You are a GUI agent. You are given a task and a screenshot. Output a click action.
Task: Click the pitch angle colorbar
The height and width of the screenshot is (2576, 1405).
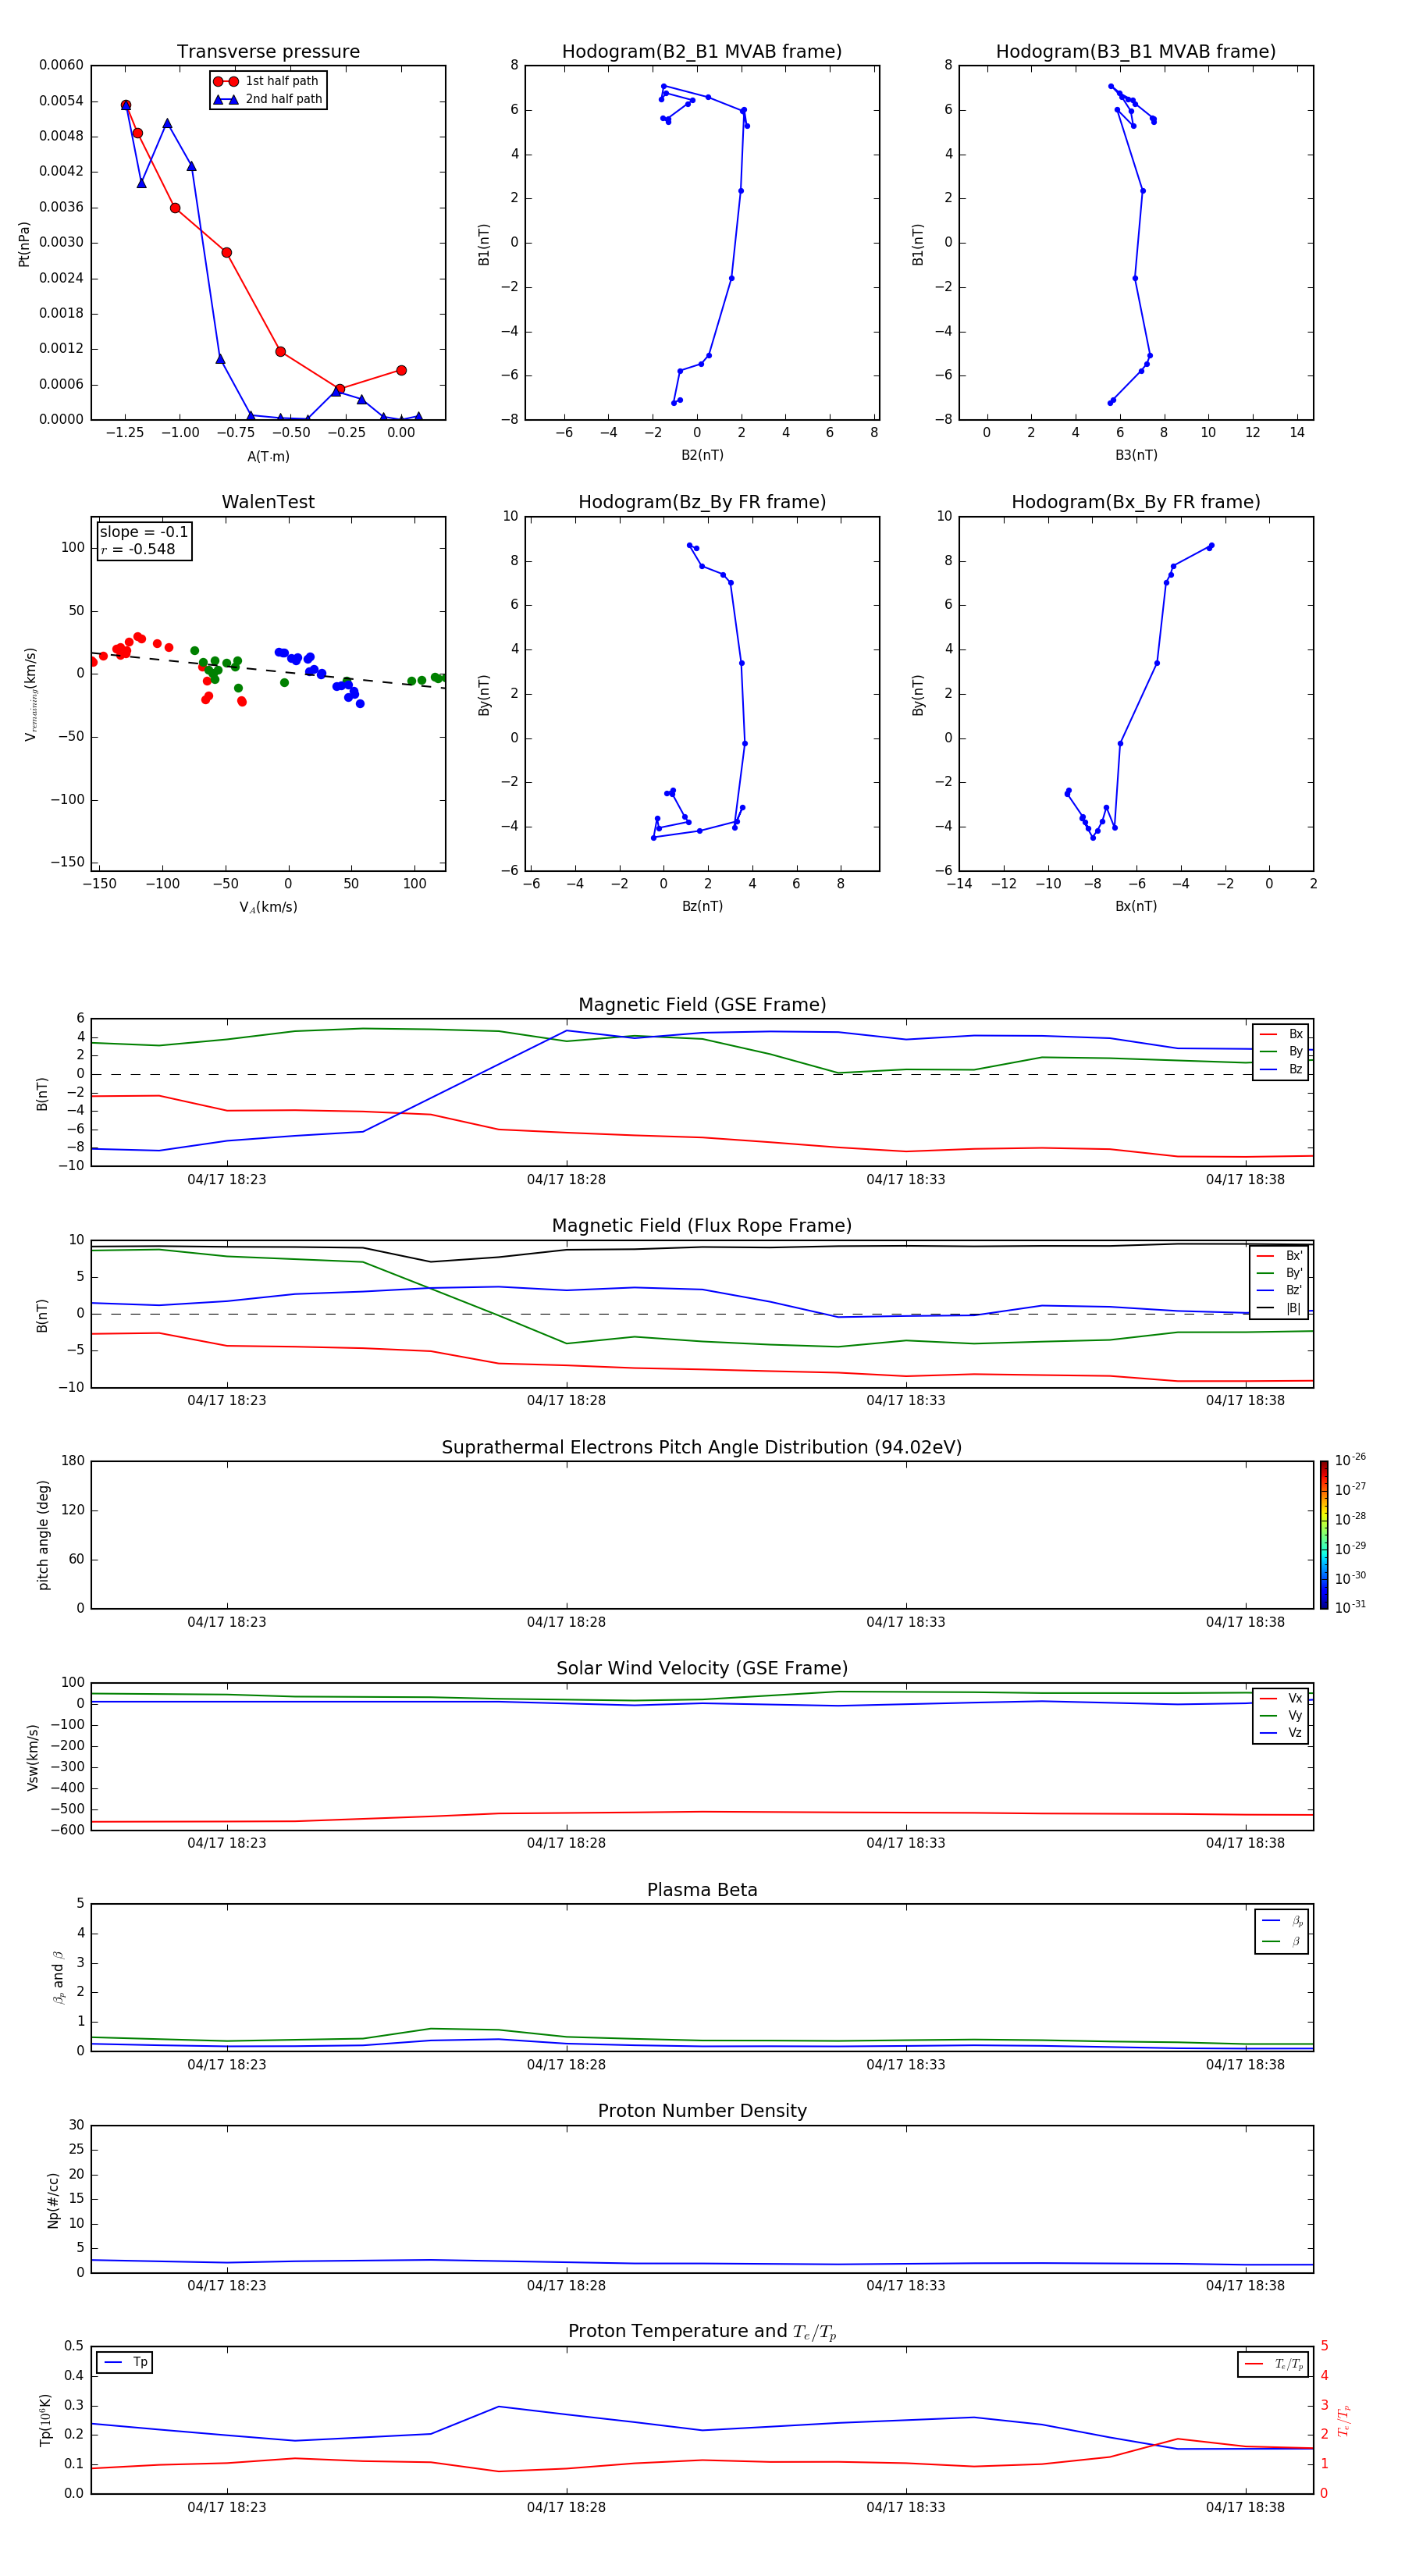(x=1324, y=1535)
